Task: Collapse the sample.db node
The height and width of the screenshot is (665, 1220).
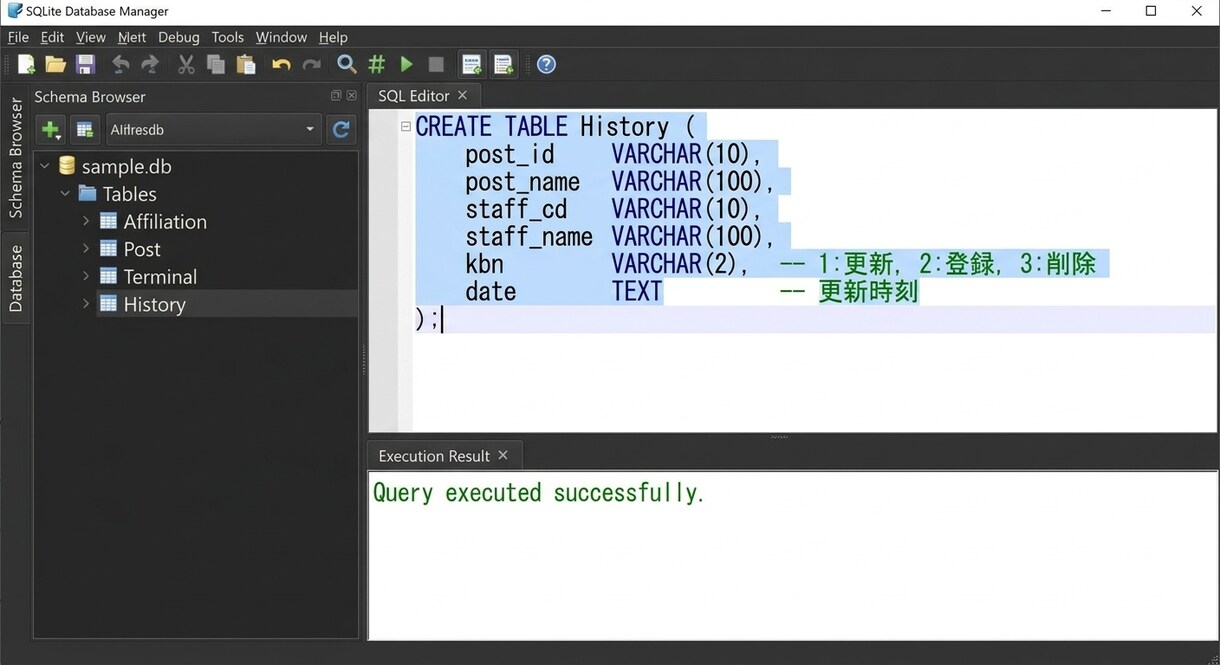Action: (x=44, y=166)
